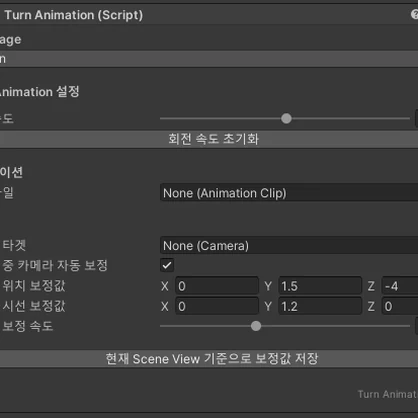Click the 시선 보정값 Z field showing 0
This screenshot has width=418, height=418.
tap(400, 306)
